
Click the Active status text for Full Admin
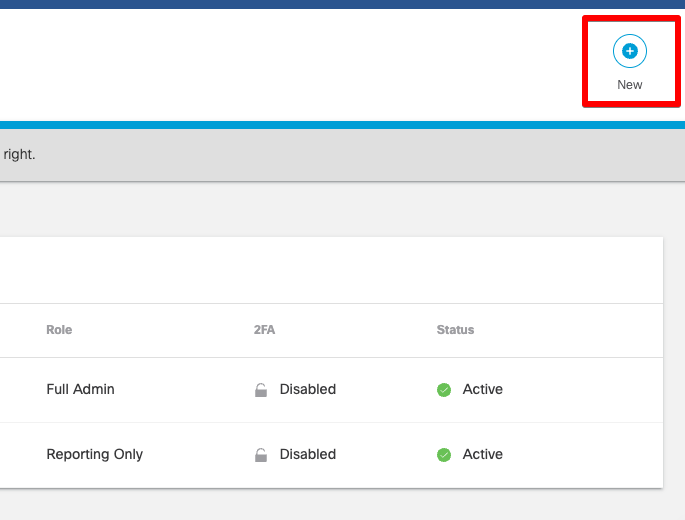482,389
